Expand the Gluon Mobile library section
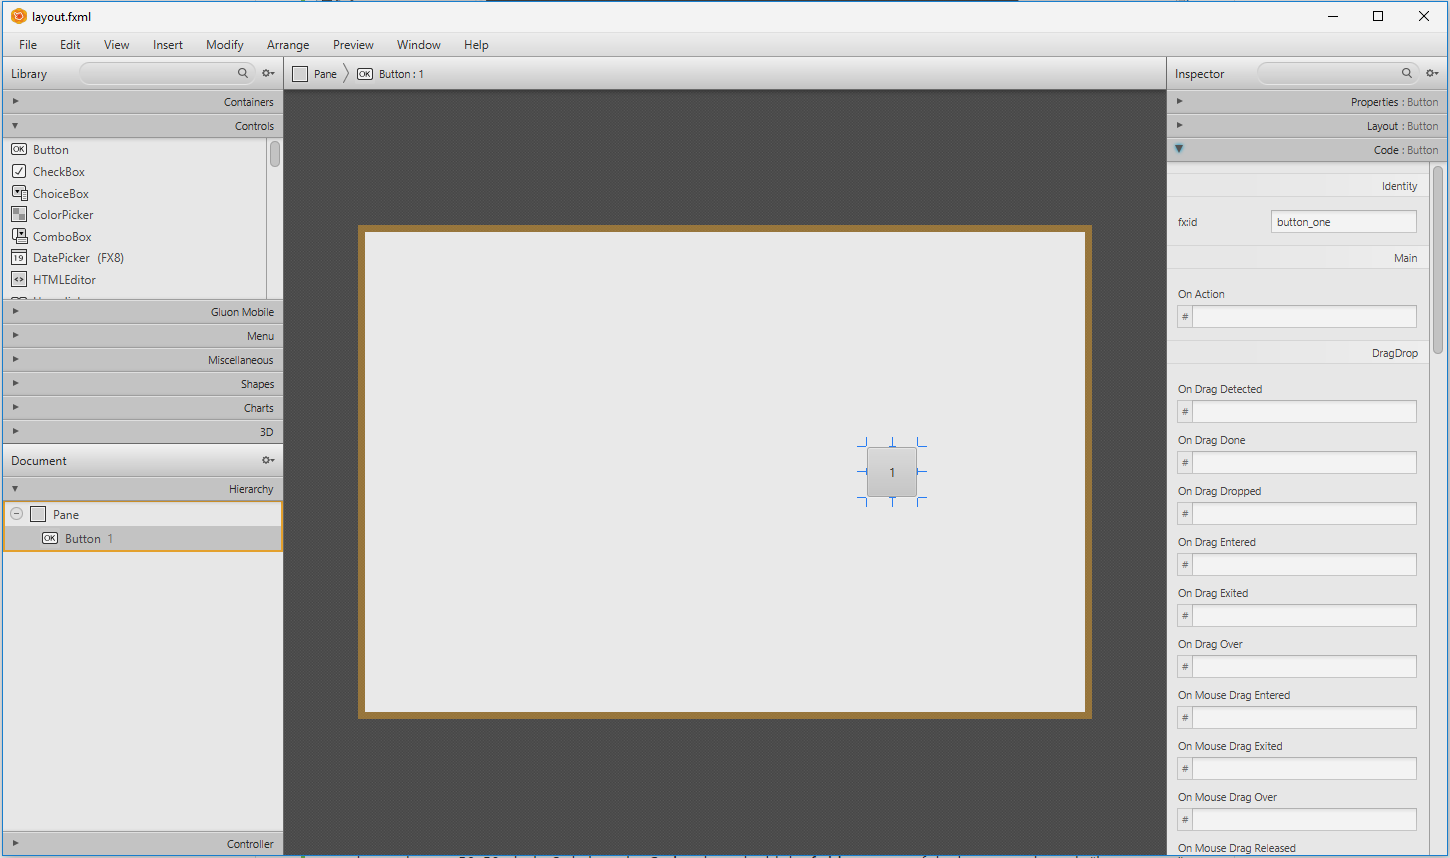This screenshot has width=1450, height=858. [x=15, y=311]
